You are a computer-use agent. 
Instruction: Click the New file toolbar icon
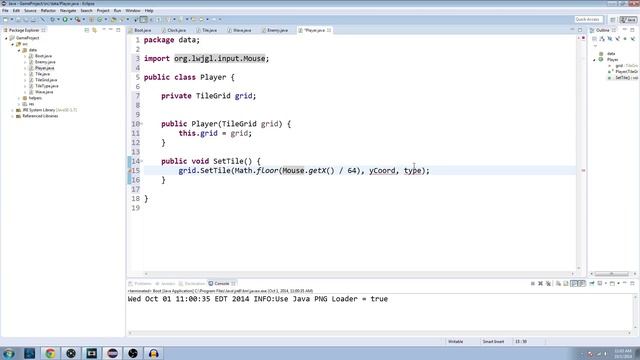tap(6, 20)
